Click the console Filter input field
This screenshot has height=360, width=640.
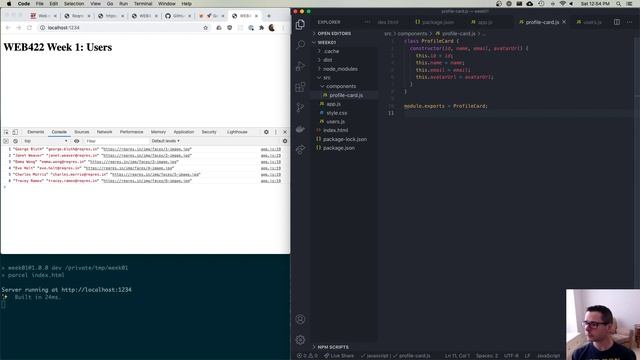click(116, 141)
